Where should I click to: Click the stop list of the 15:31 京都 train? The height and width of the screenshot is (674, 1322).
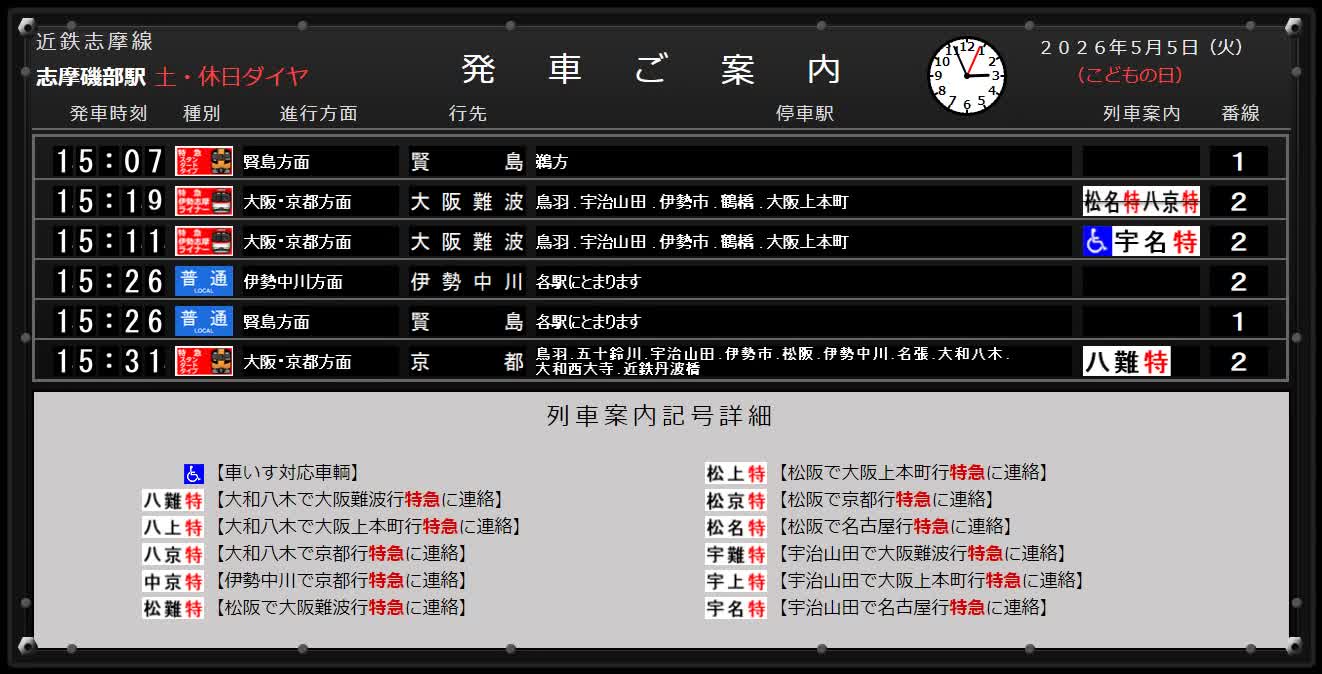(773, 361)
